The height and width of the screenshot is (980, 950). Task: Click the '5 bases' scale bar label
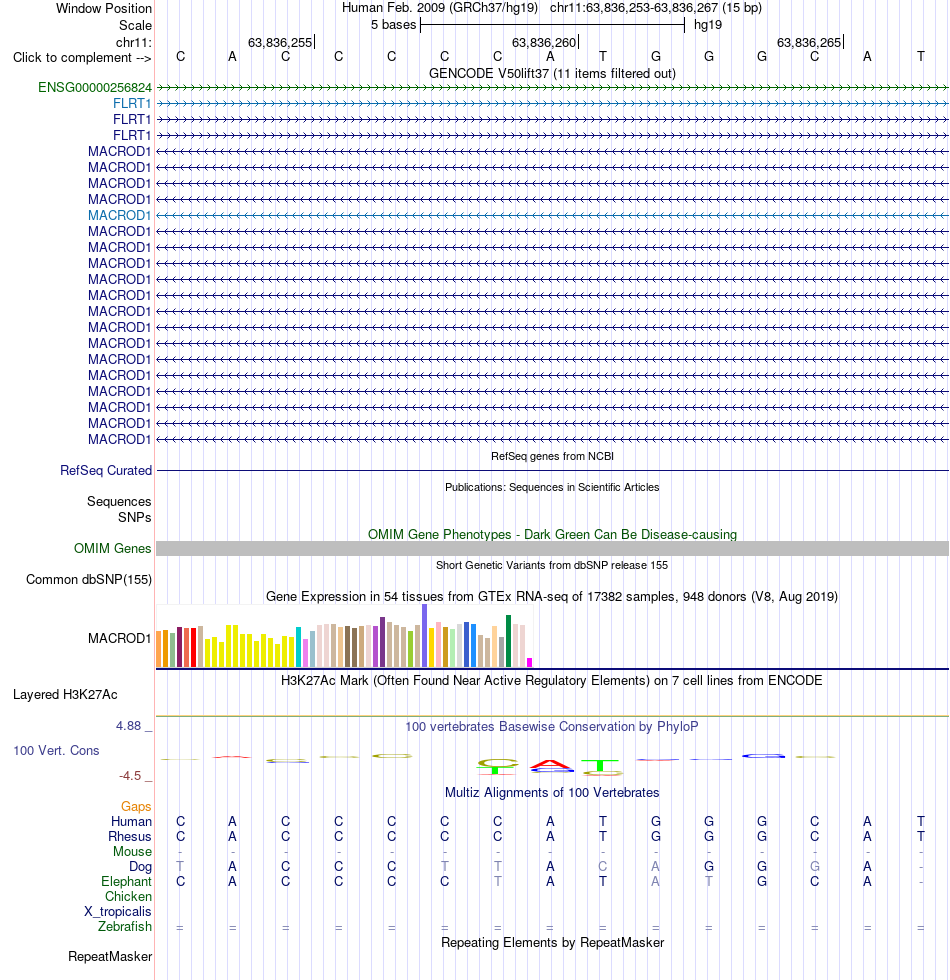click(x=393, y=25)
